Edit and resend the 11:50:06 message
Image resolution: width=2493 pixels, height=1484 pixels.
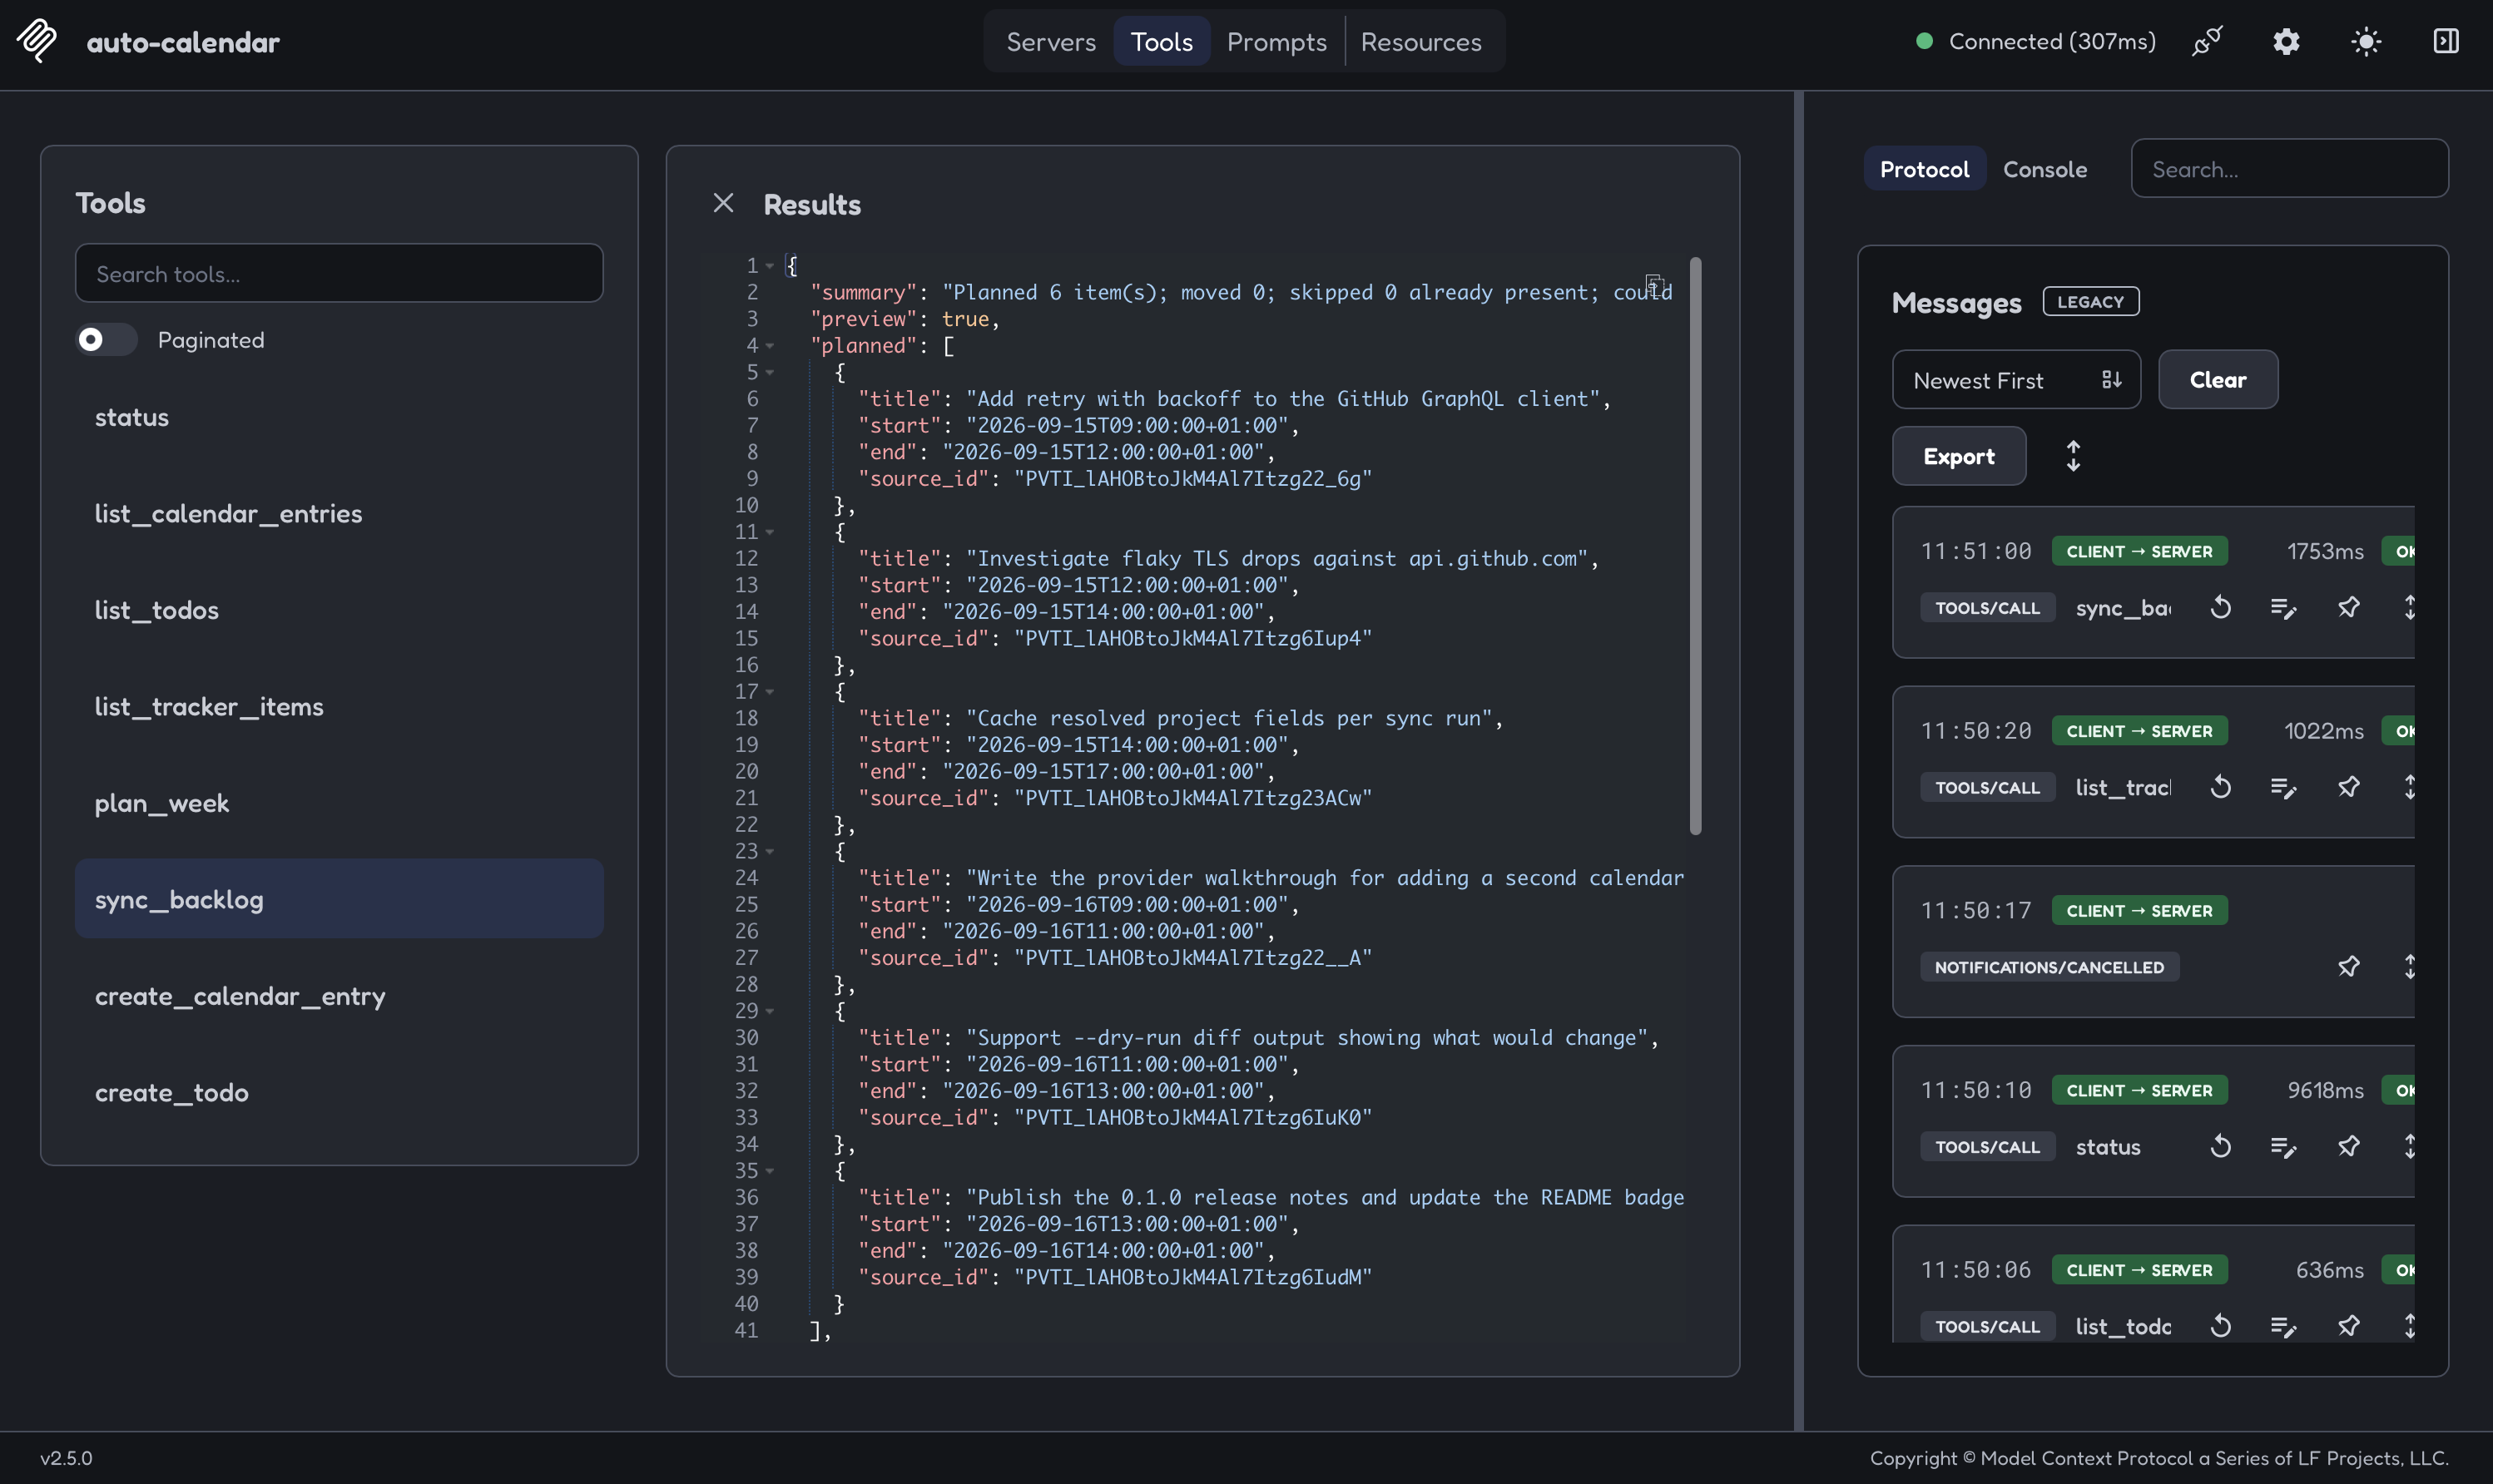point(2283,1326)
